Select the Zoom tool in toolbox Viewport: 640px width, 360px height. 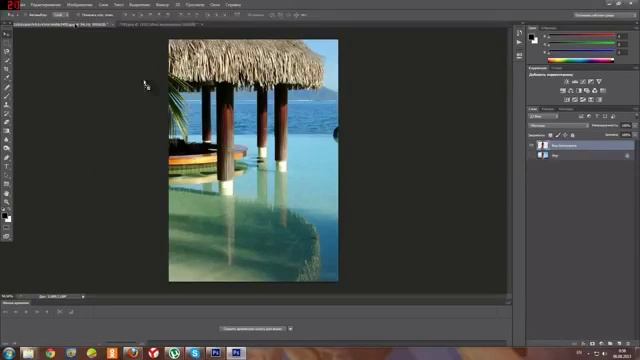(7, 202)
